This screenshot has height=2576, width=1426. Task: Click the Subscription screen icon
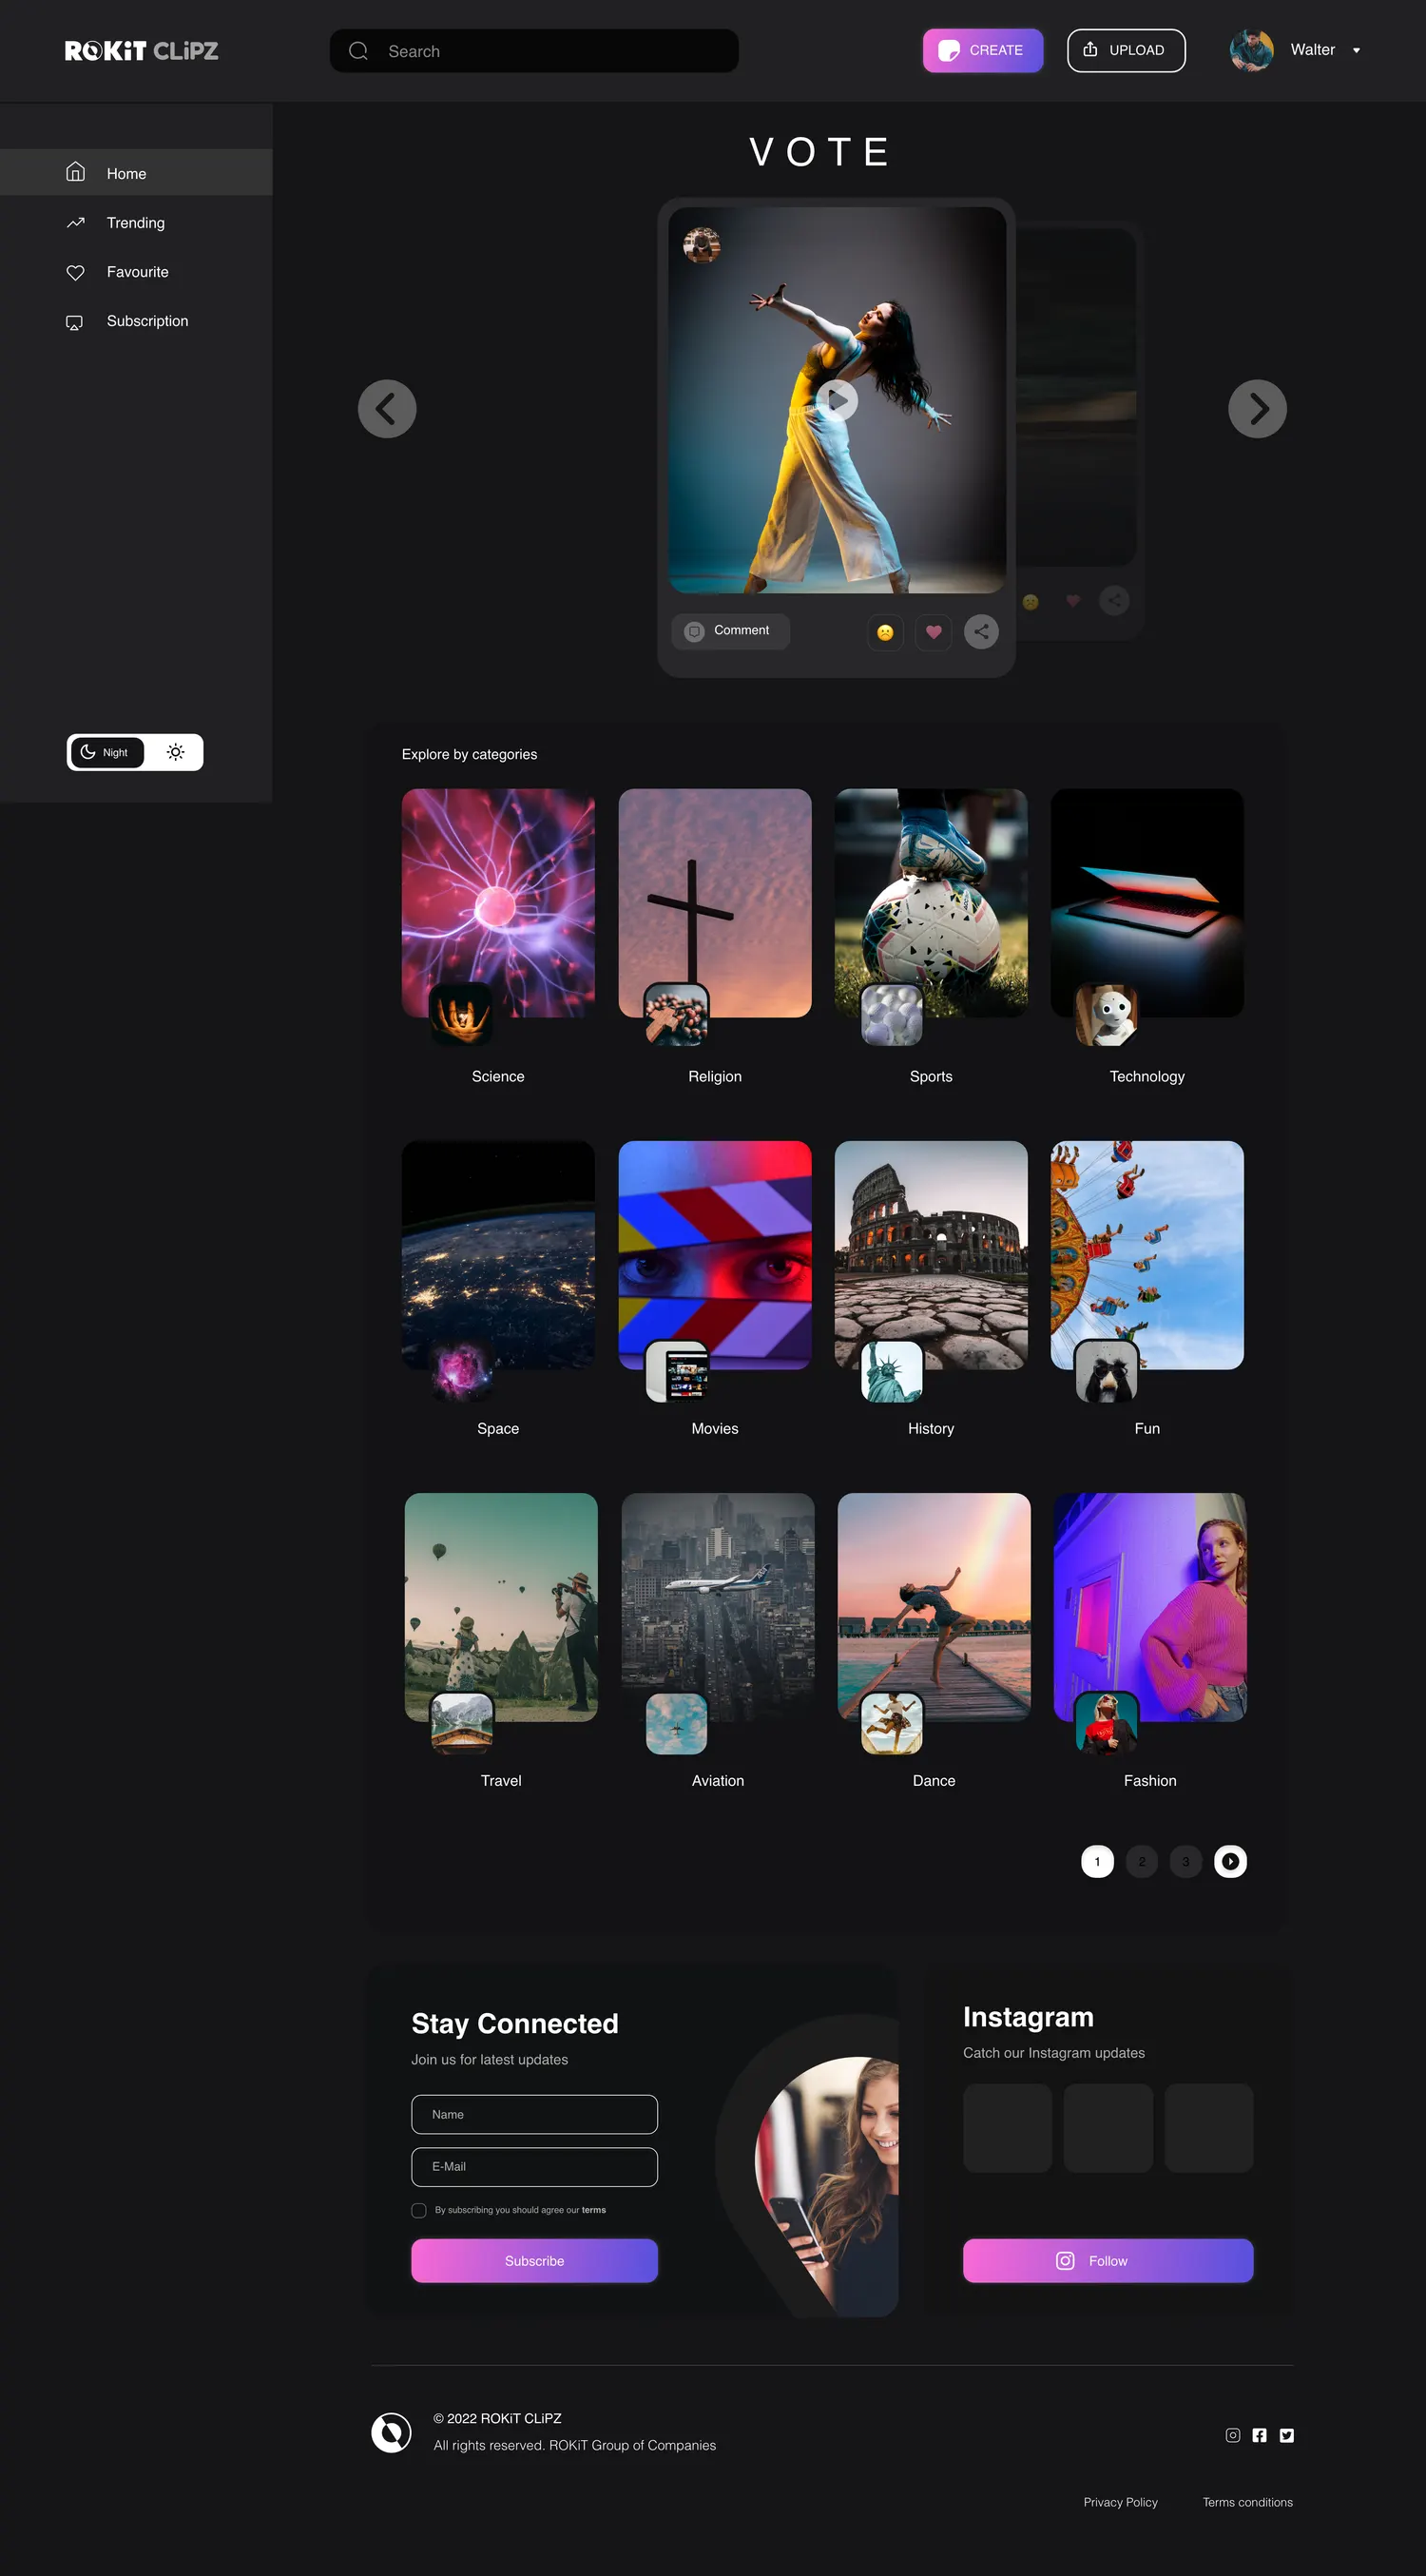(x=75, y=322)
